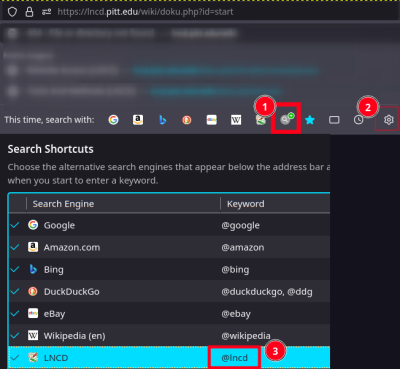Toggle the eBay search engine checkmark
The height and width of the screenshot is (369, 400).
15,314
